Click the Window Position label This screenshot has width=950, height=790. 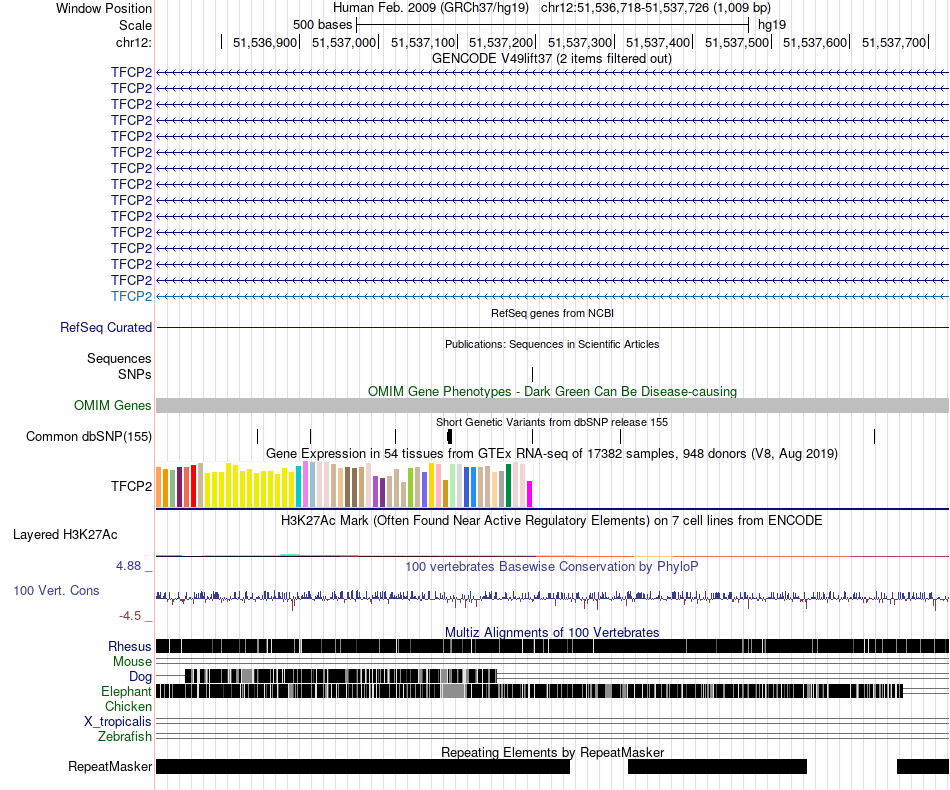104,8
